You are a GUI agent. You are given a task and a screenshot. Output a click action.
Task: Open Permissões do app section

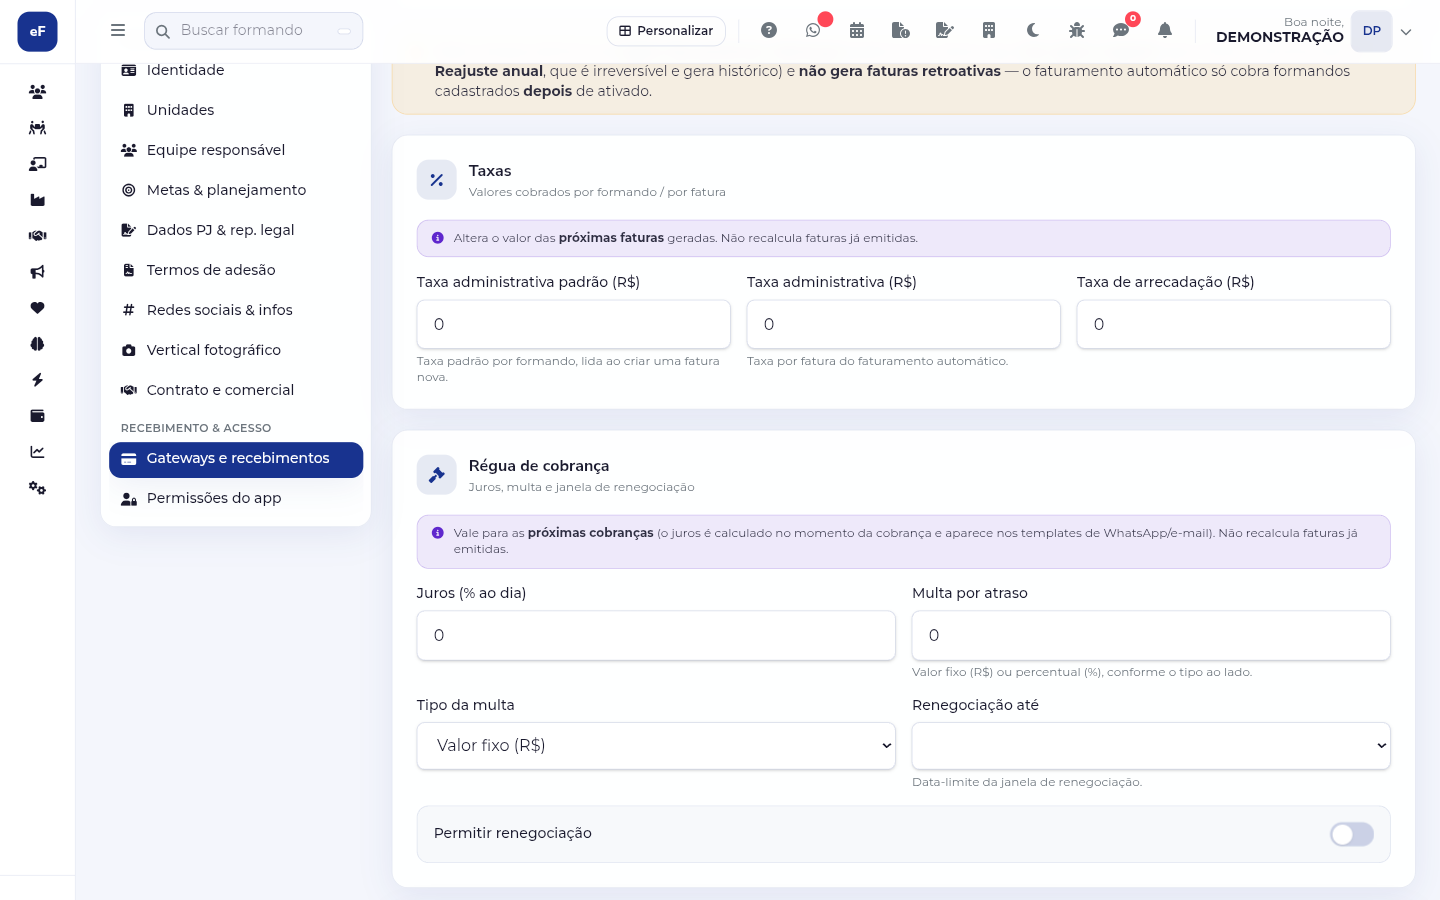point(236,498)
